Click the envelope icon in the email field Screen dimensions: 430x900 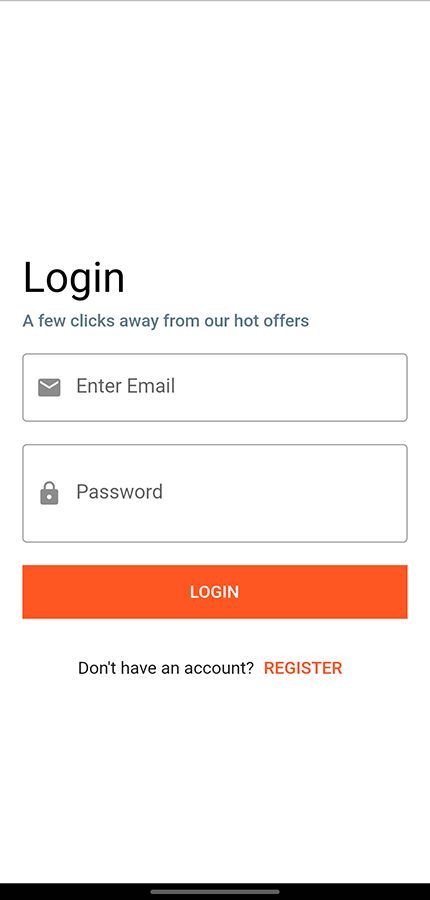coord(49,387)
